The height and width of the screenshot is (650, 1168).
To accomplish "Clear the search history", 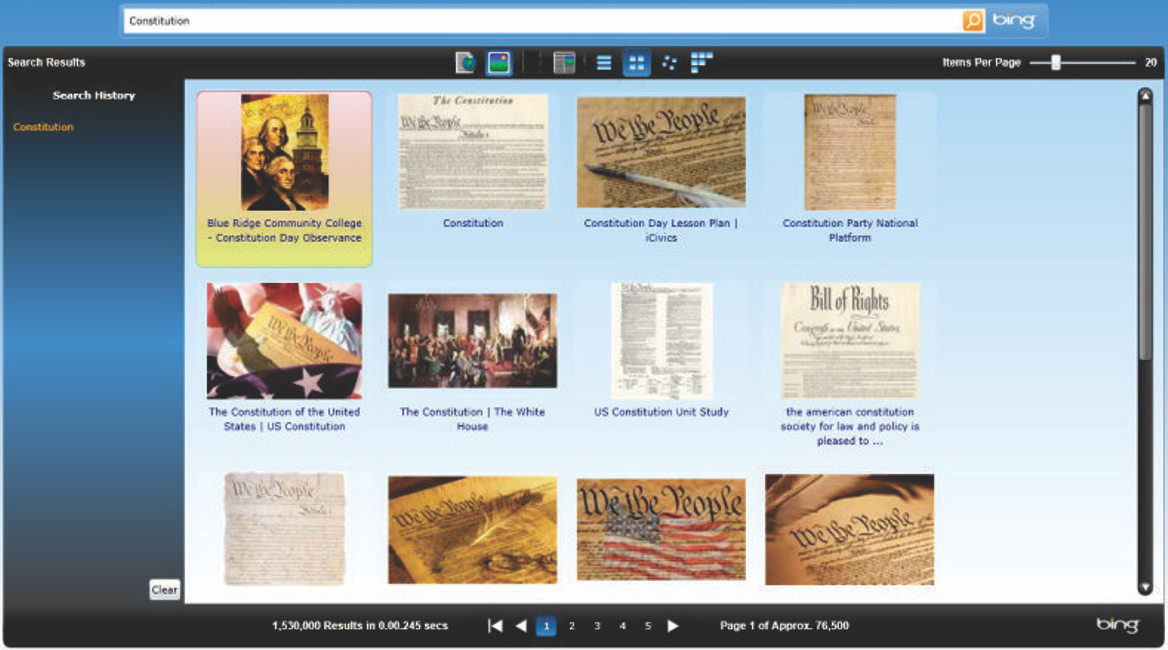I will pyautogui.click(x=164, y=590).
